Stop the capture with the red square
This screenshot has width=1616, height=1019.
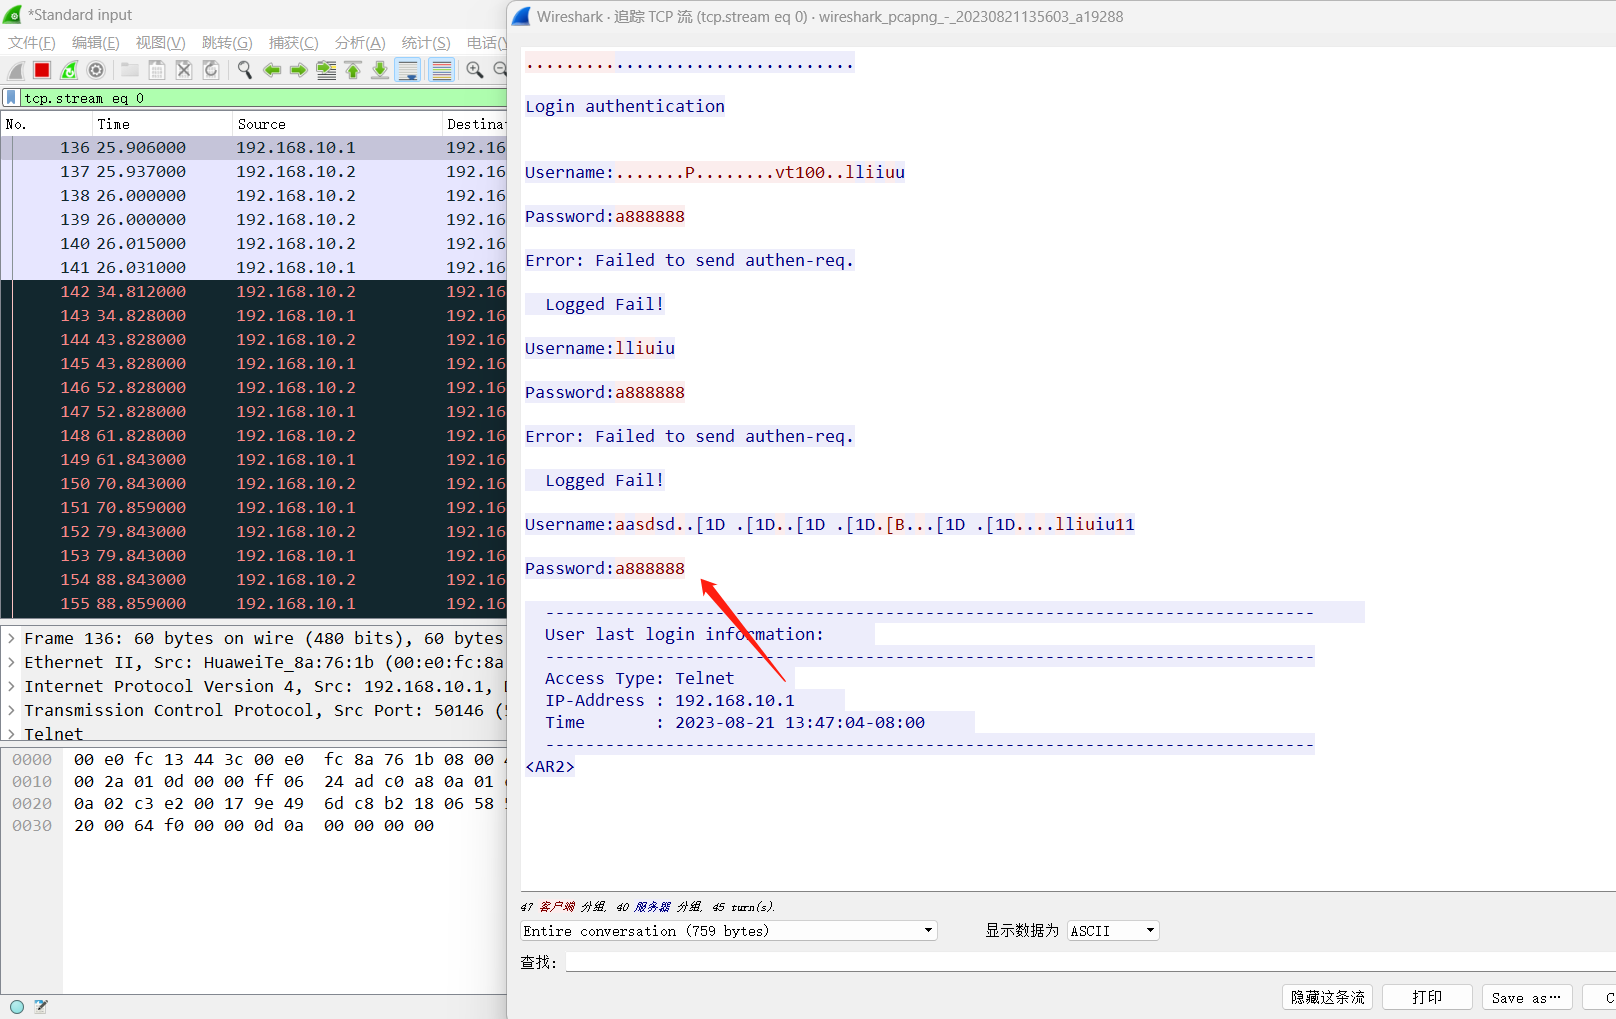[42, 70]
